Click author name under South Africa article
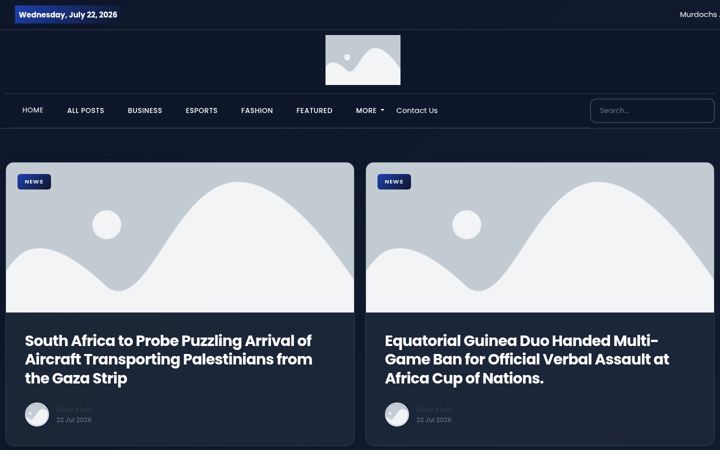The height and width of the screenshot is (450, 720). [x=74, y=409]
